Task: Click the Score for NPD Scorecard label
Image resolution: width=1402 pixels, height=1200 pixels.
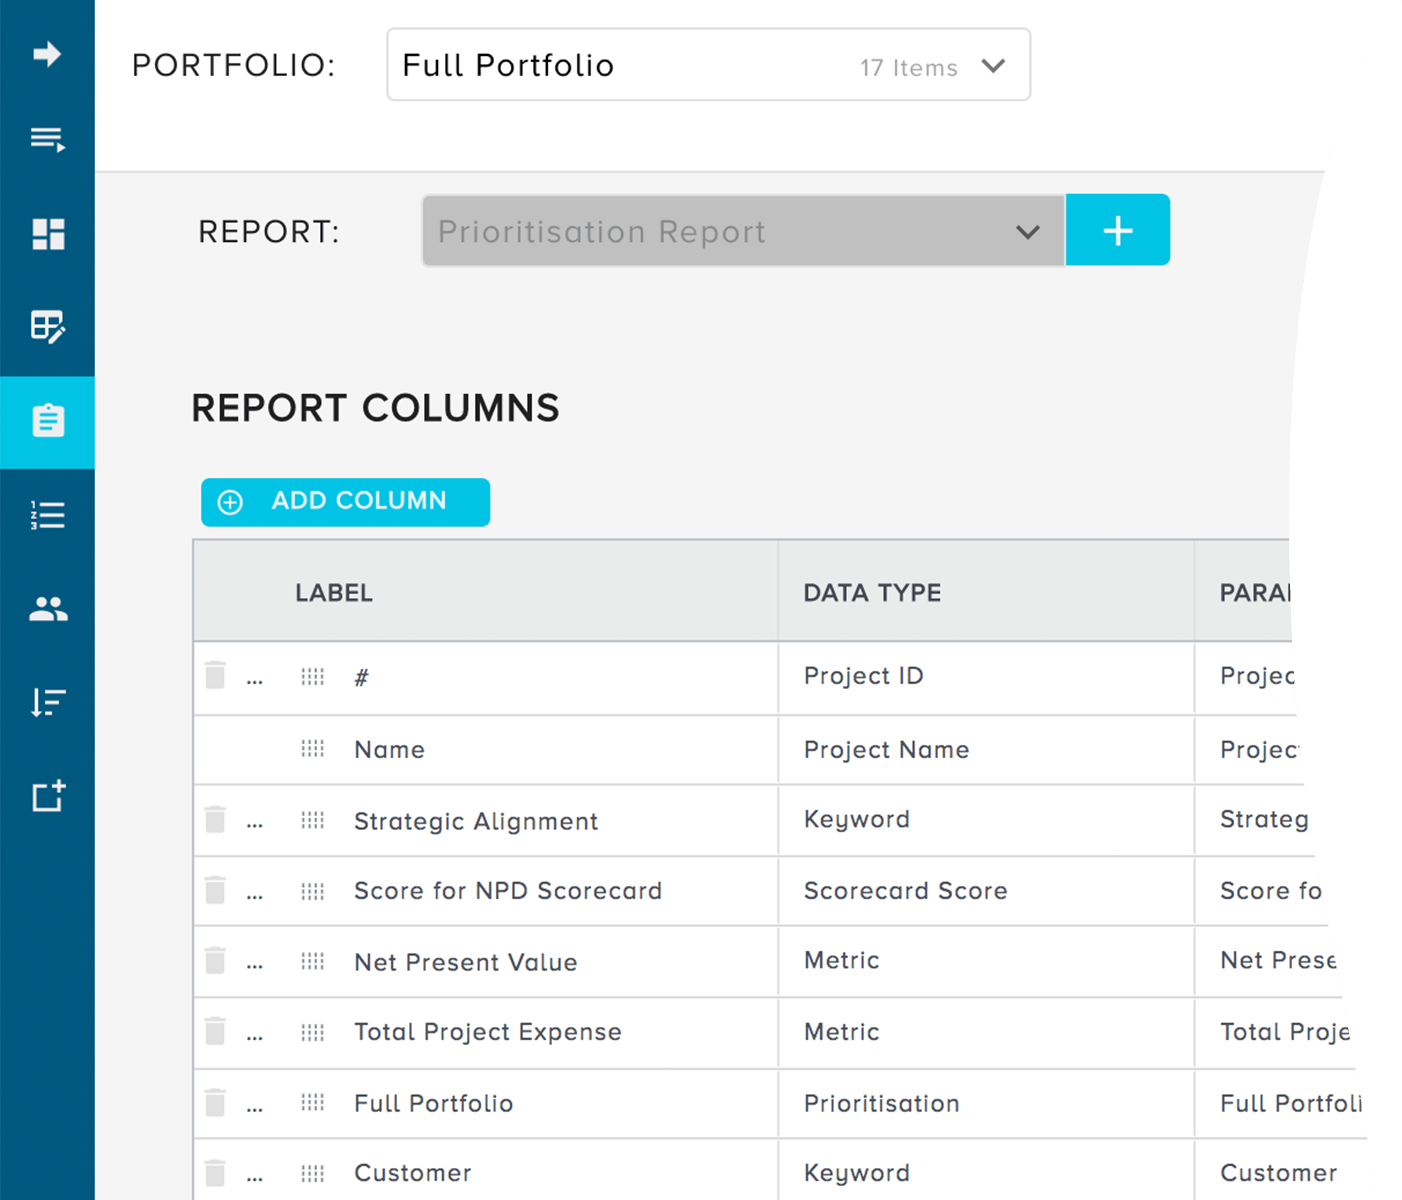Action: 507,891
